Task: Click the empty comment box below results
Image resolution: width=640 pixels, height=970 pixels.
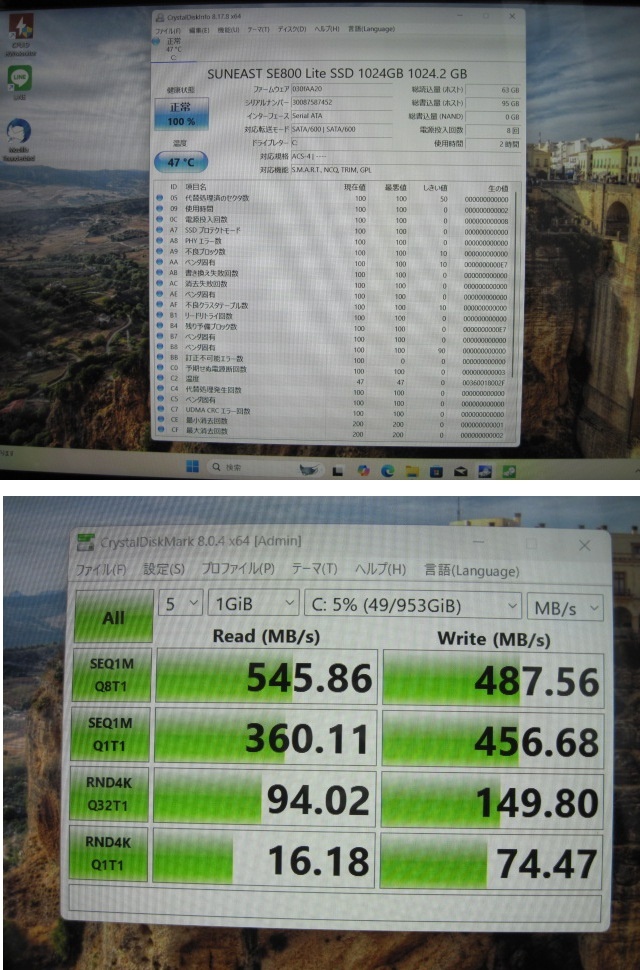Action: tap(335, 905)
